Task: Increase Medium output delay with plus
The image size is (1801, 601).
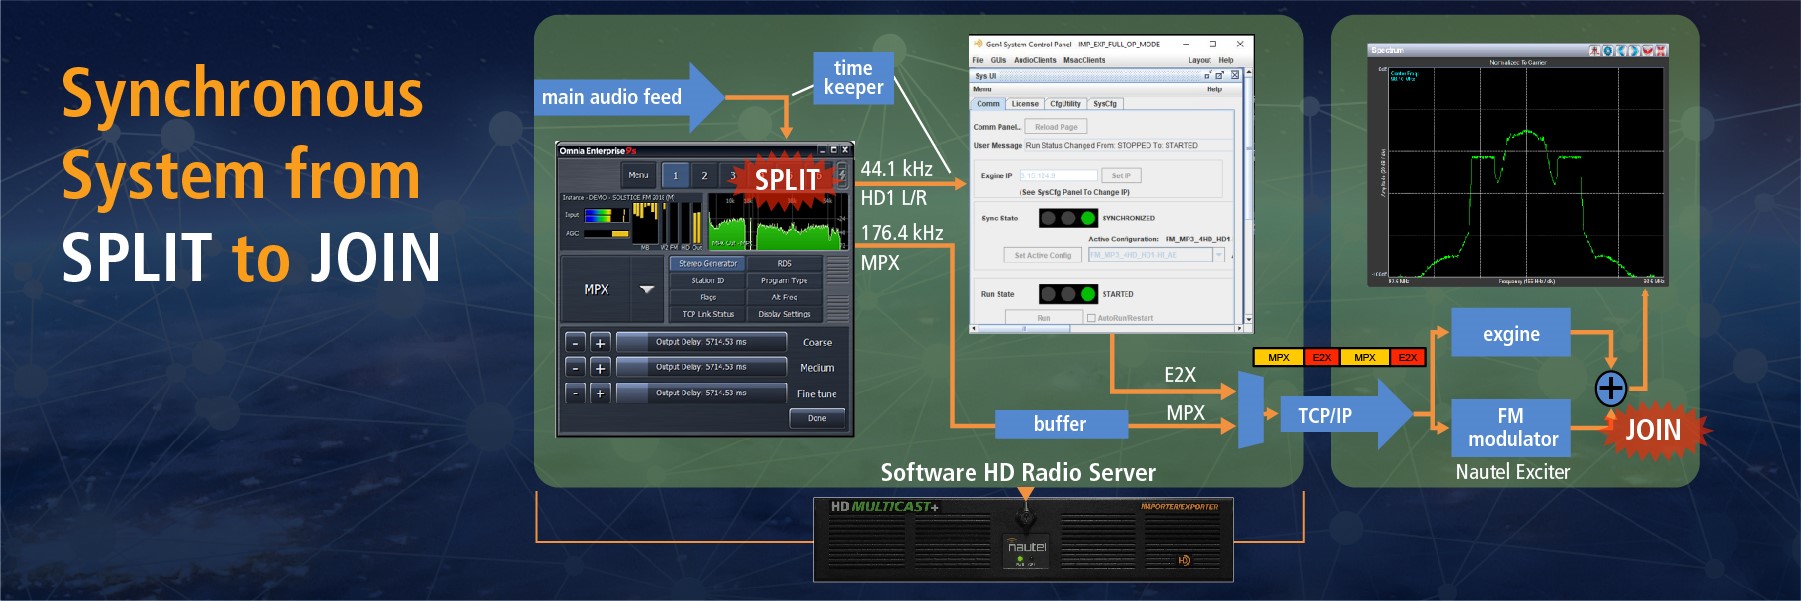Action: pos(600,368)
